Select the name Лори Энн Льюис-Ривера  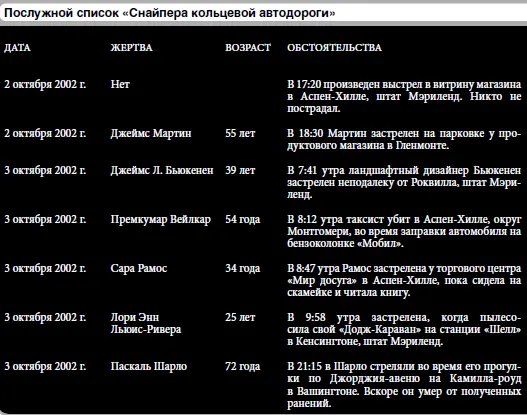point(146,323)
